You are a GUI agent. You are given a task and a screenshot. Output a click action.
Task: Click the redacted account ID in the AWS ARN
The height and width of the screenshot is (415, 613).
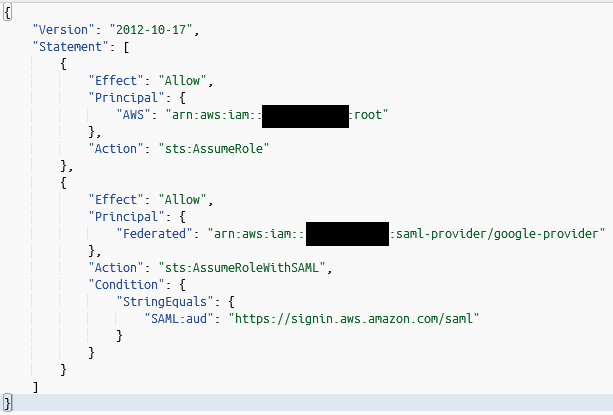pos(305,114)
